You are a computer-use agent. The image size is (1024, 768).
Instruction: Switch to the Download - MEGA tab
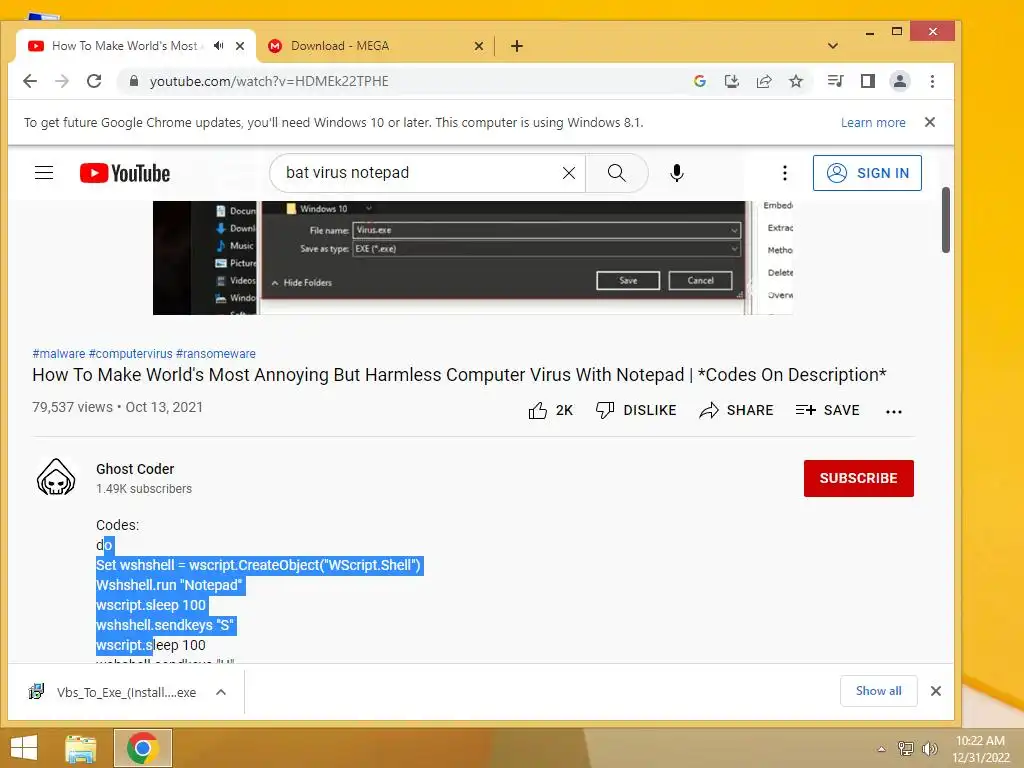pyautogui.click(x=376, y=46)
